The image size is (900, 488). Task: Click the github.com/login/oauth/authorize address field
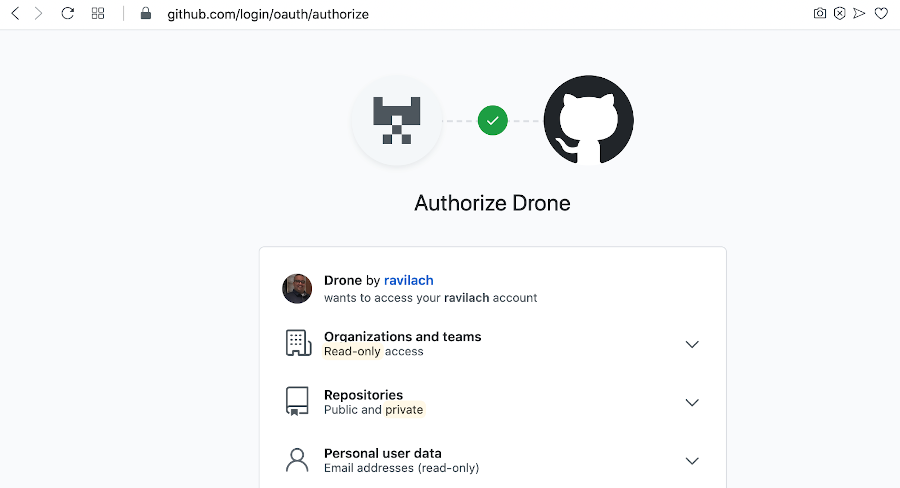[x=268, y=14]
